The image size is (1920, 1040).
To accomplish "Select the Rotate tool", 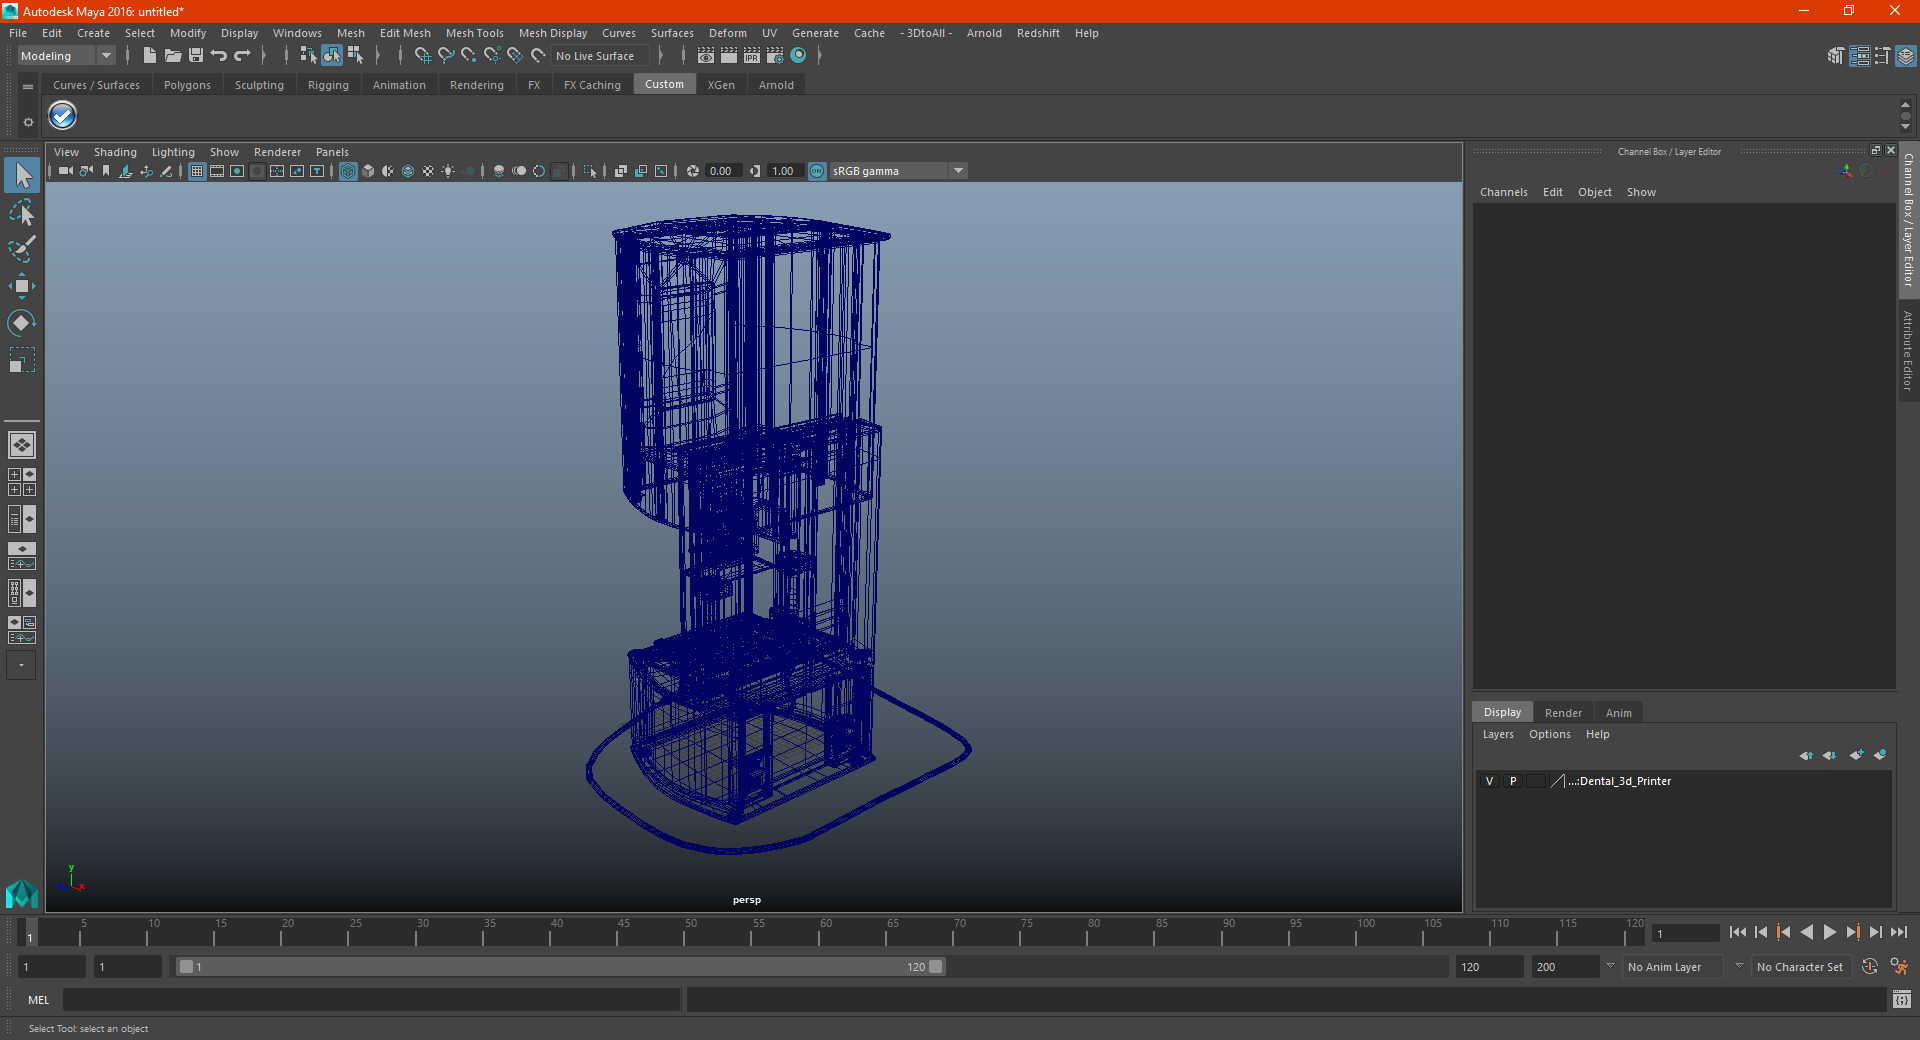I will point(22,323).
